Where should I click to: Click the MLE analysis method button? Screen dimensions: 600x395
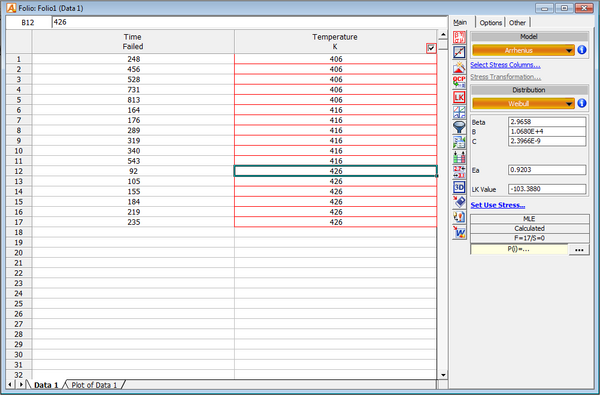530,219
